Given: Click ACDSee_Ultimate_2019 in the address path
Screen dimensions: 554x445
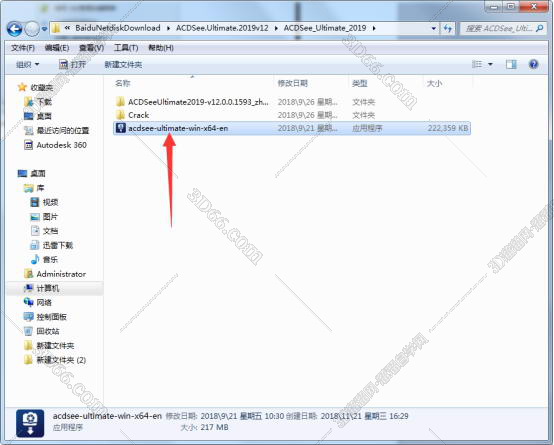Looking at the screenshot, I should 325,28.
